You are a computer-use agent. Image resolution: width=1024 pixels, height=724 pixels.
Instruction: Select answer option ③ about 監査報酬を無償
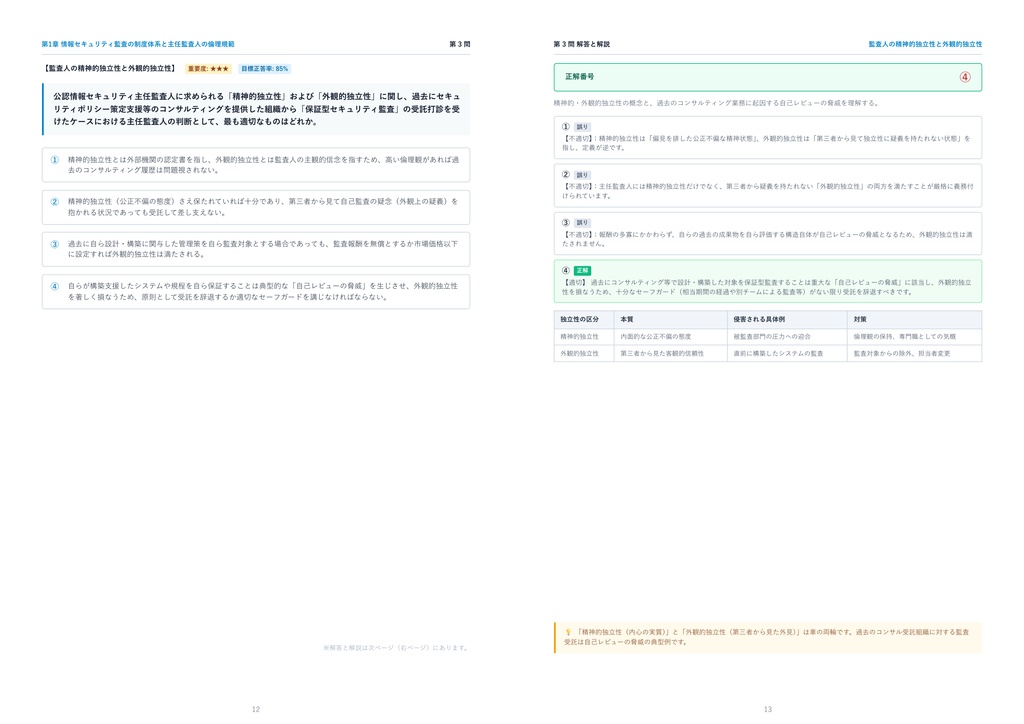coord(256,249)
